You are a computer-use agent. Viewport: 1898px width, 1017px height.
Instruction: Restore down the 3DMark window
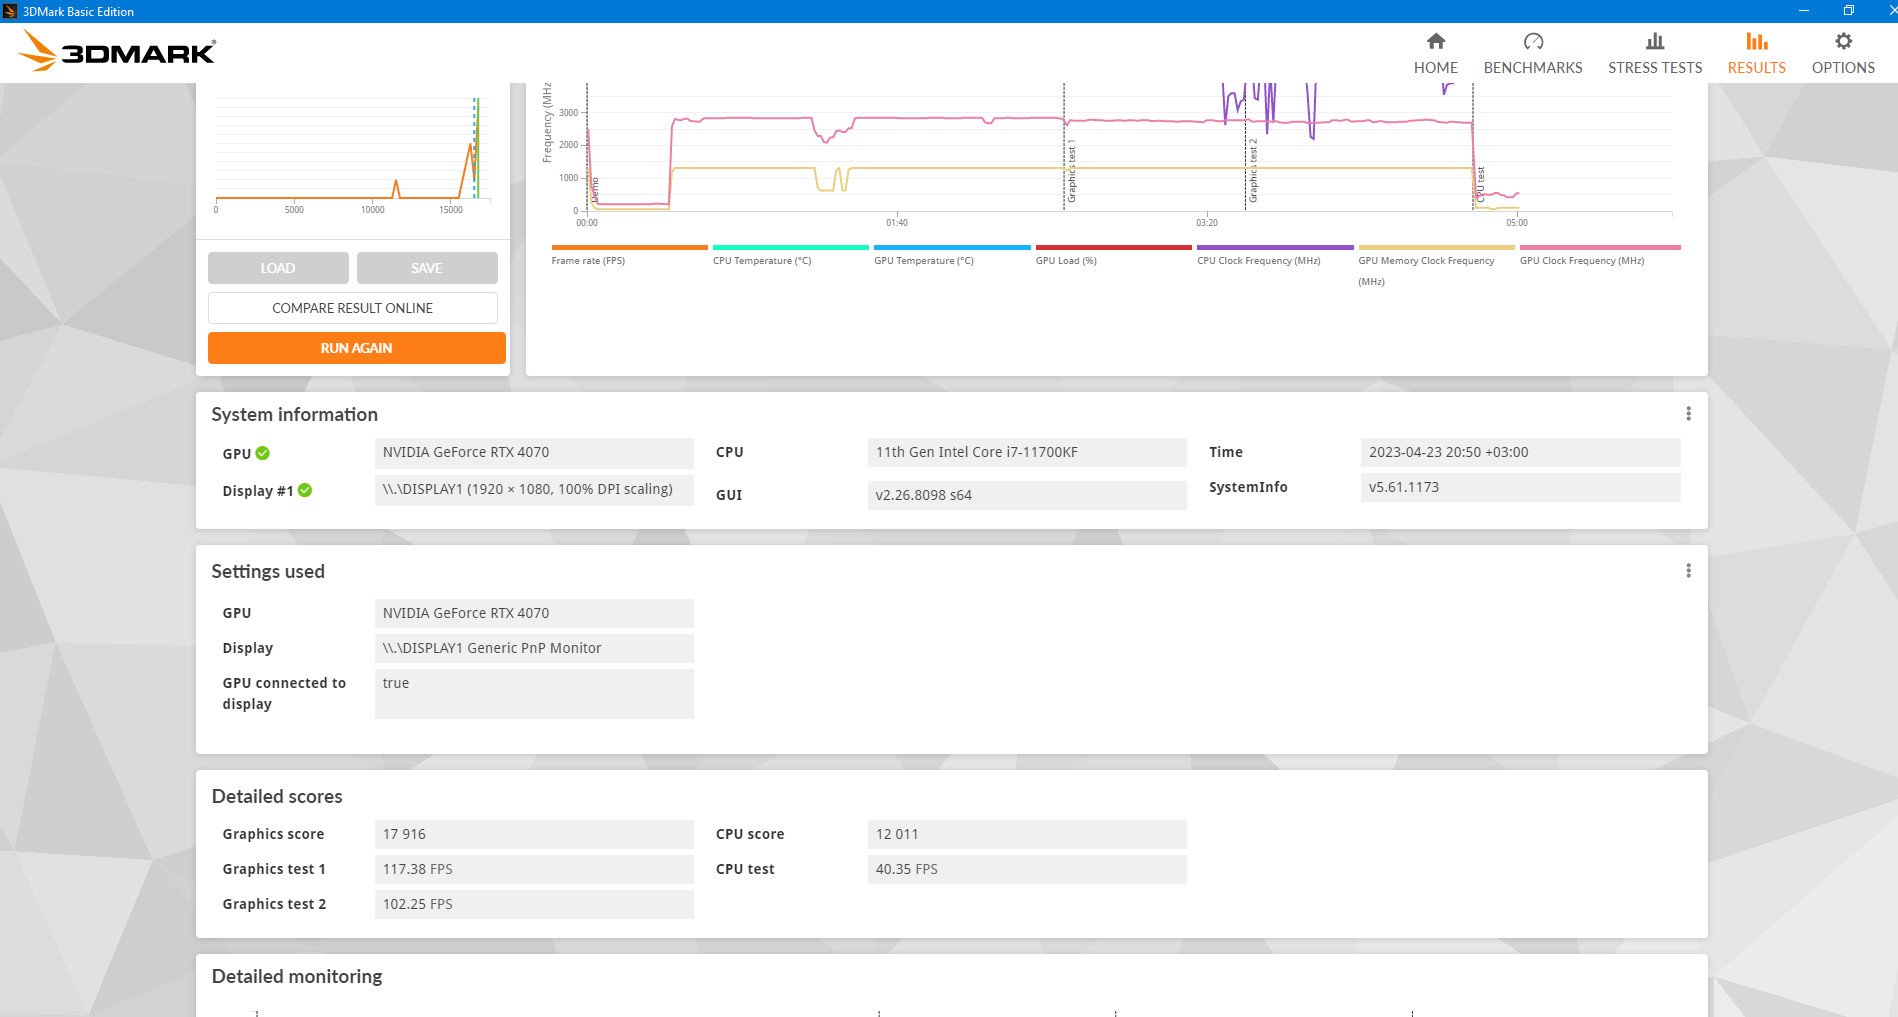click(x=1848, y=11)
